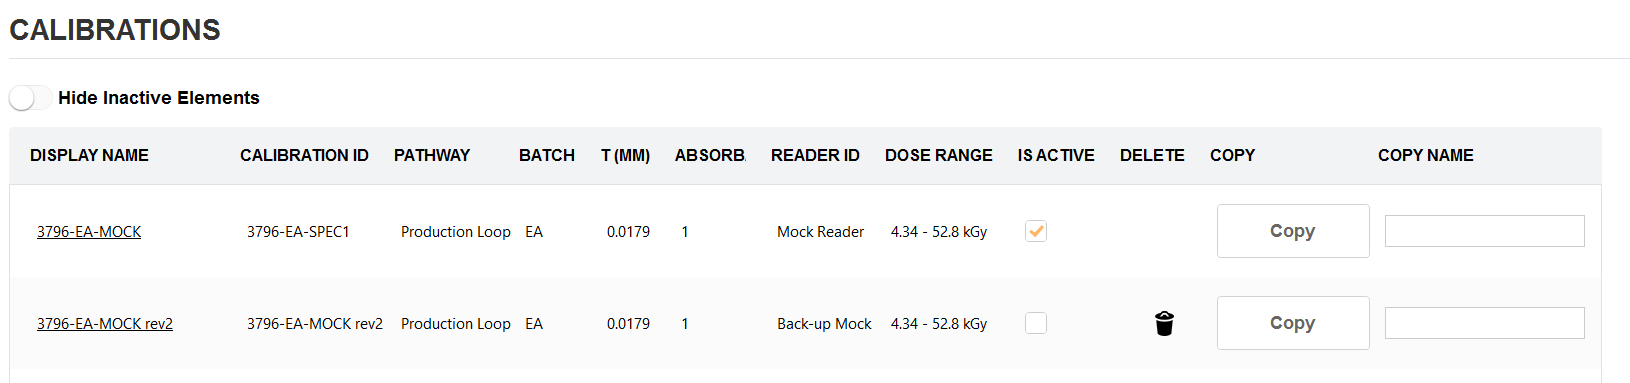This screenshot has width=1630, height=383.
Task: Sort by T (MM) column header
Action: (626, 155)
